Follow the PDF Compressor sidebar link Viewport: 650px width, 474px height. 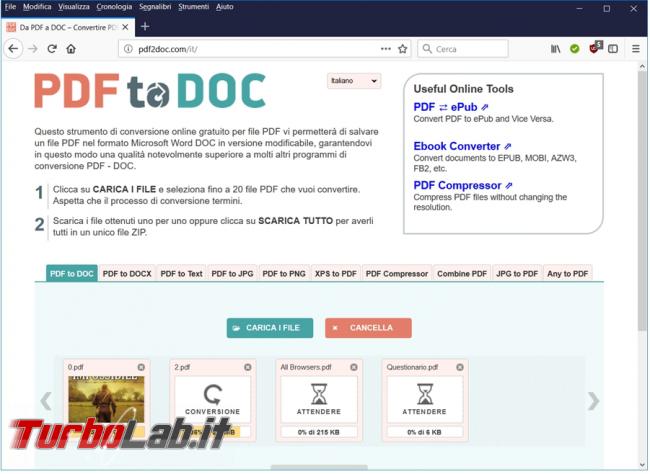(463, 185)
